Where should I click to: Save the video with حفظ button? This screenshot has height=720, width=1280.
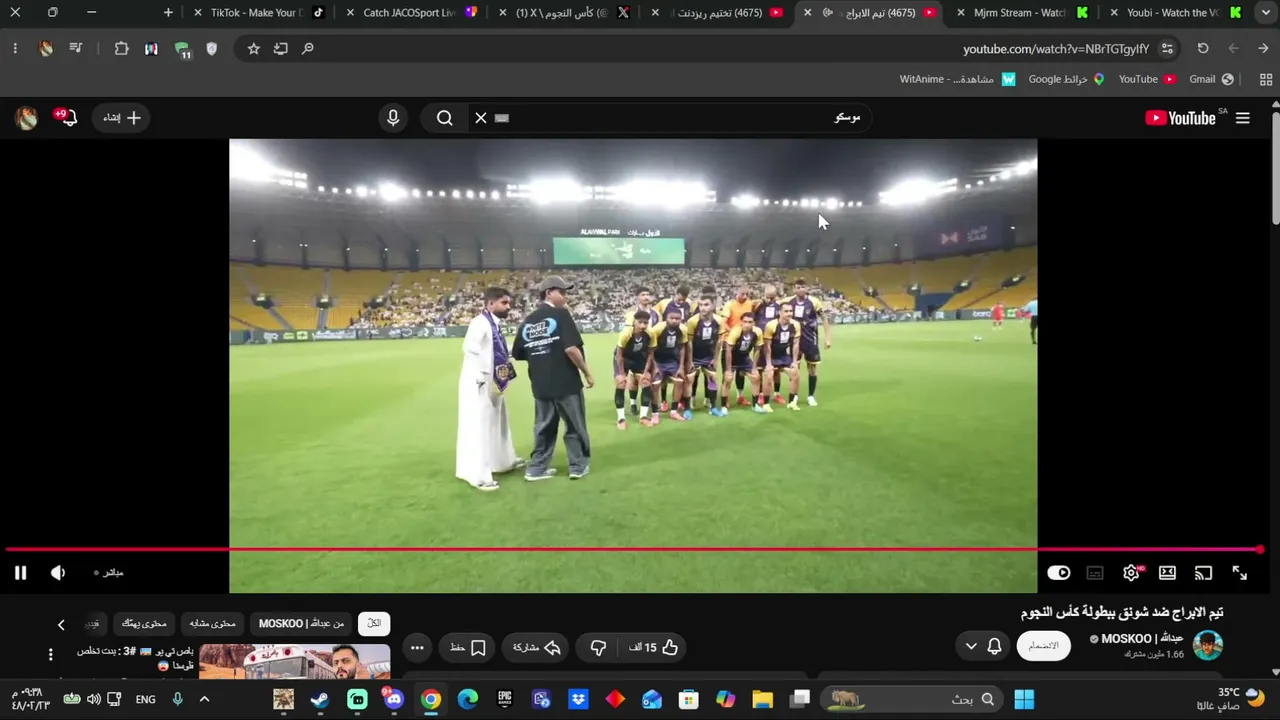coord(468,647)
